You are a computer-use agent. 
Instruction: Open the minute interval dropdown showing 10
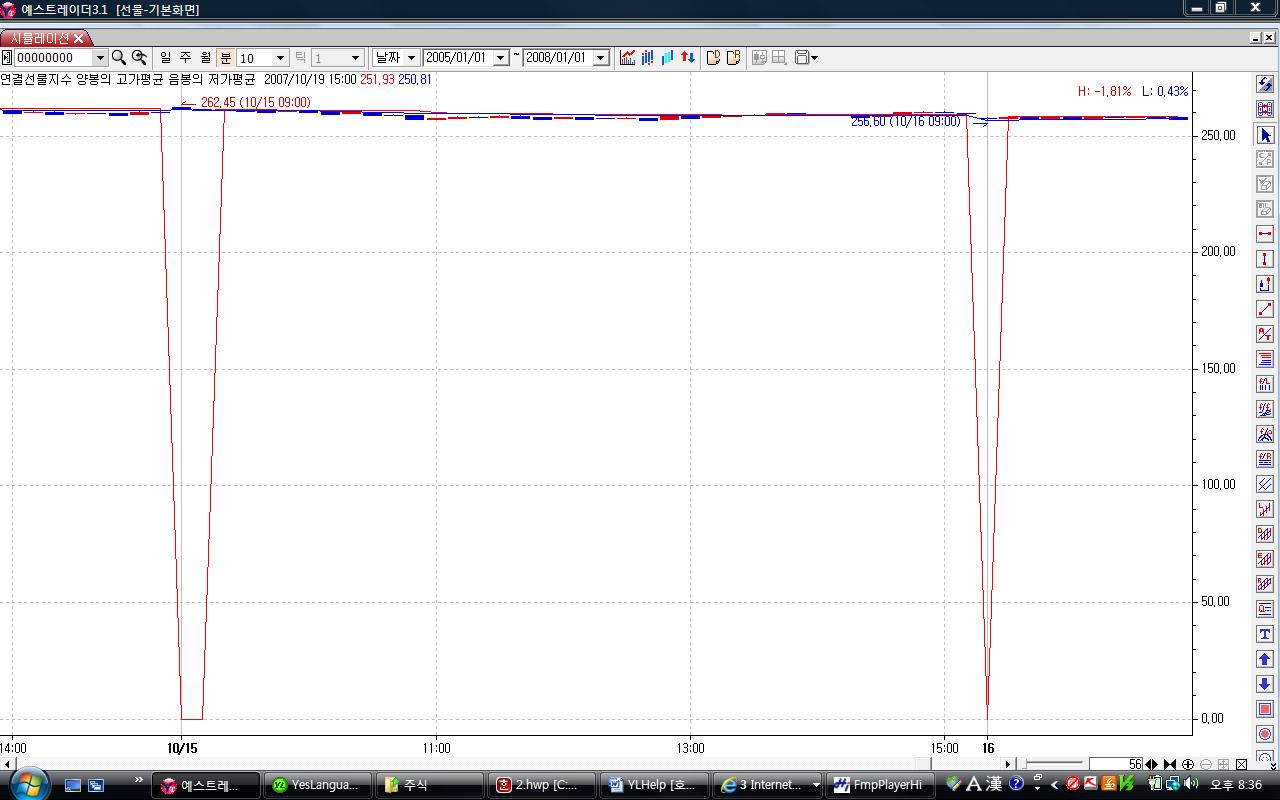coord(281,58)
